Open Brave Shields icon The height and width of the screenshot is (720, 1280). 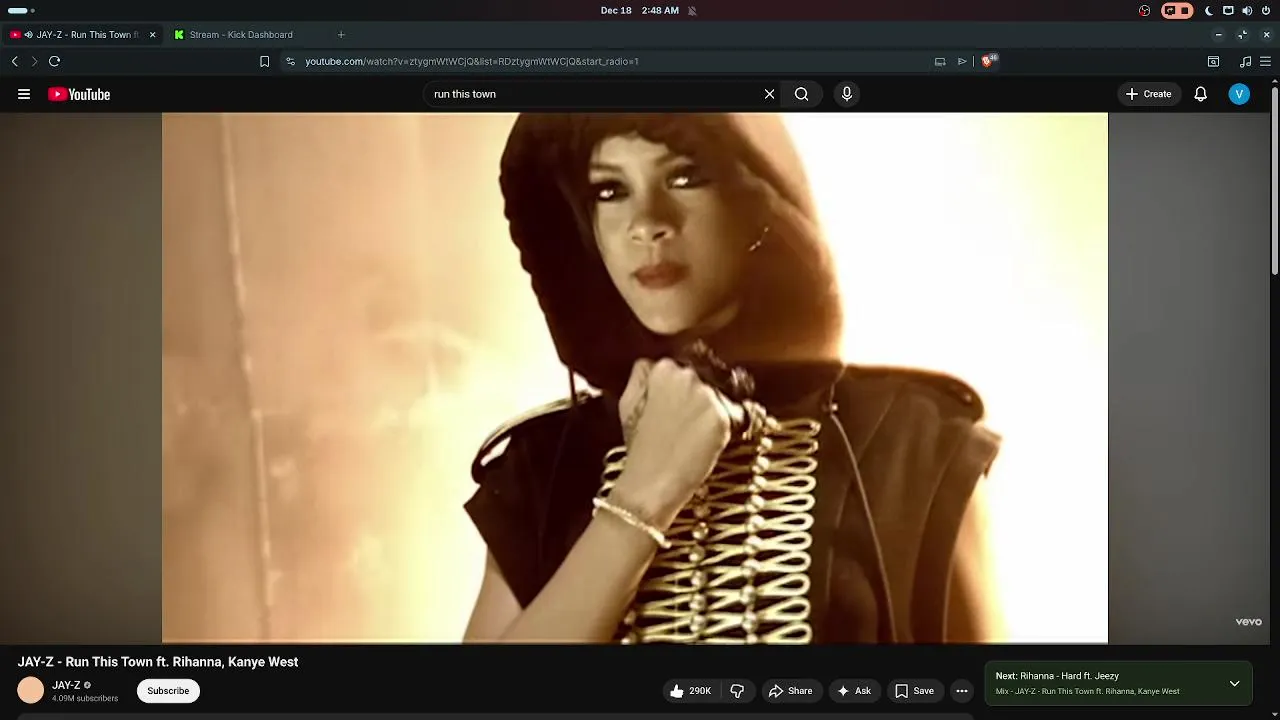pyautogui.click(x=988, y=61)
